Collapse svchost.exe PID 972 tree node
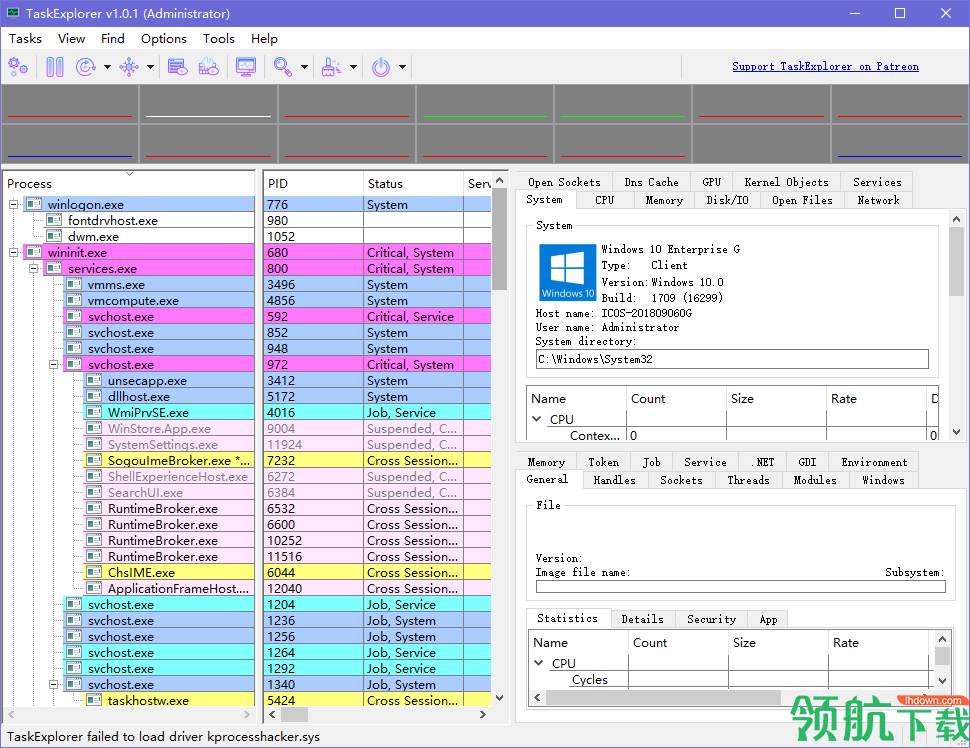Viewport: 970px width, 748px height. [54, 364]
